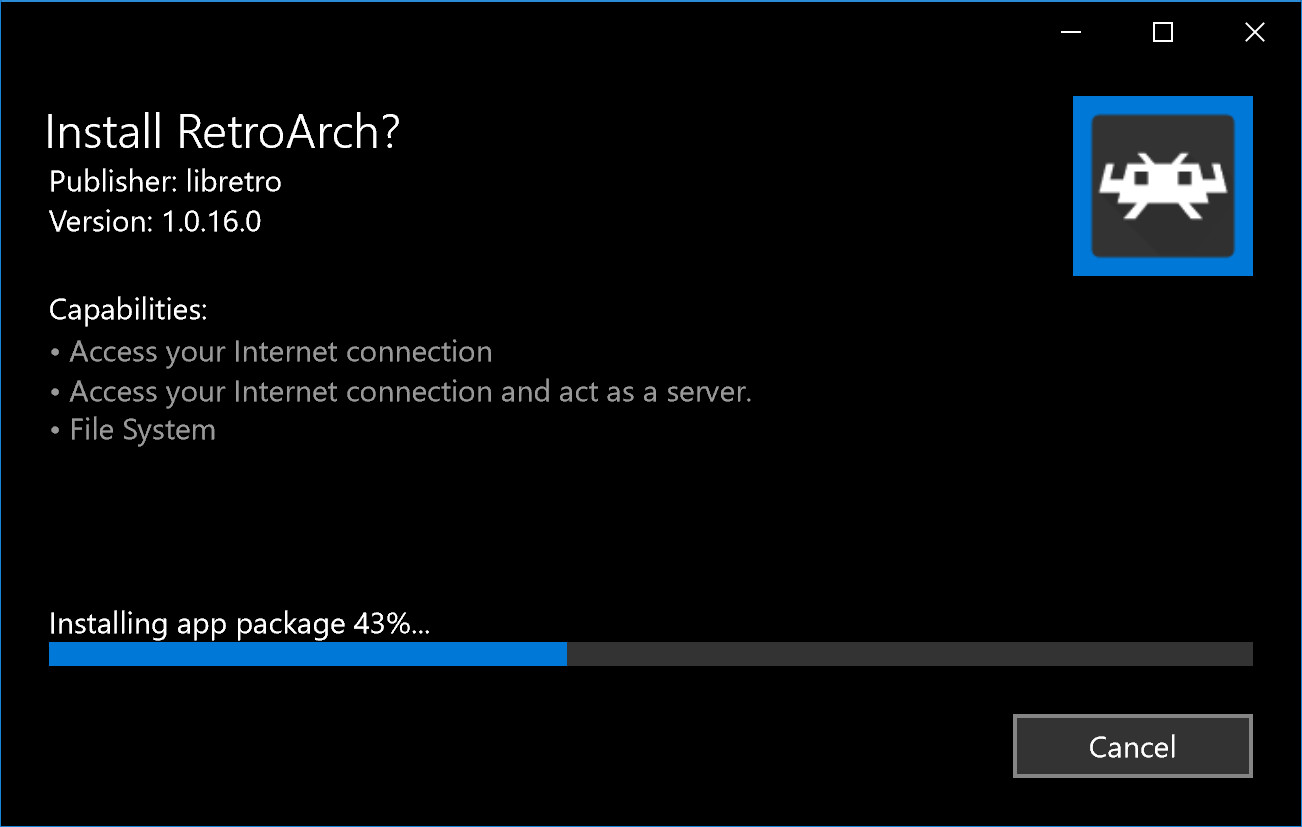Cancel the RetroArch installation
The image size is (1302, 827).
[1132, 746]
